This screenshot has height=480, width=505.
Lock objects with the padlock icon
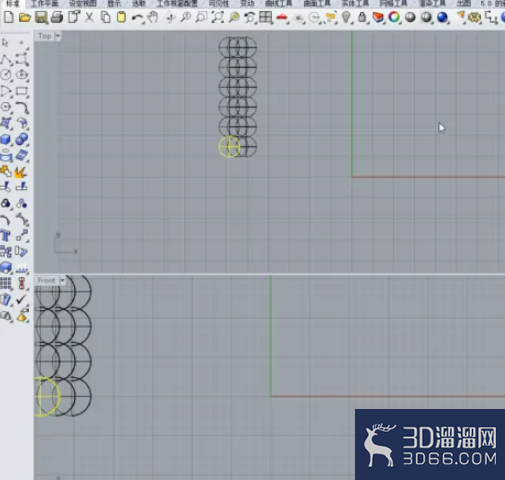pyautogui.click(x=362, y=17)
